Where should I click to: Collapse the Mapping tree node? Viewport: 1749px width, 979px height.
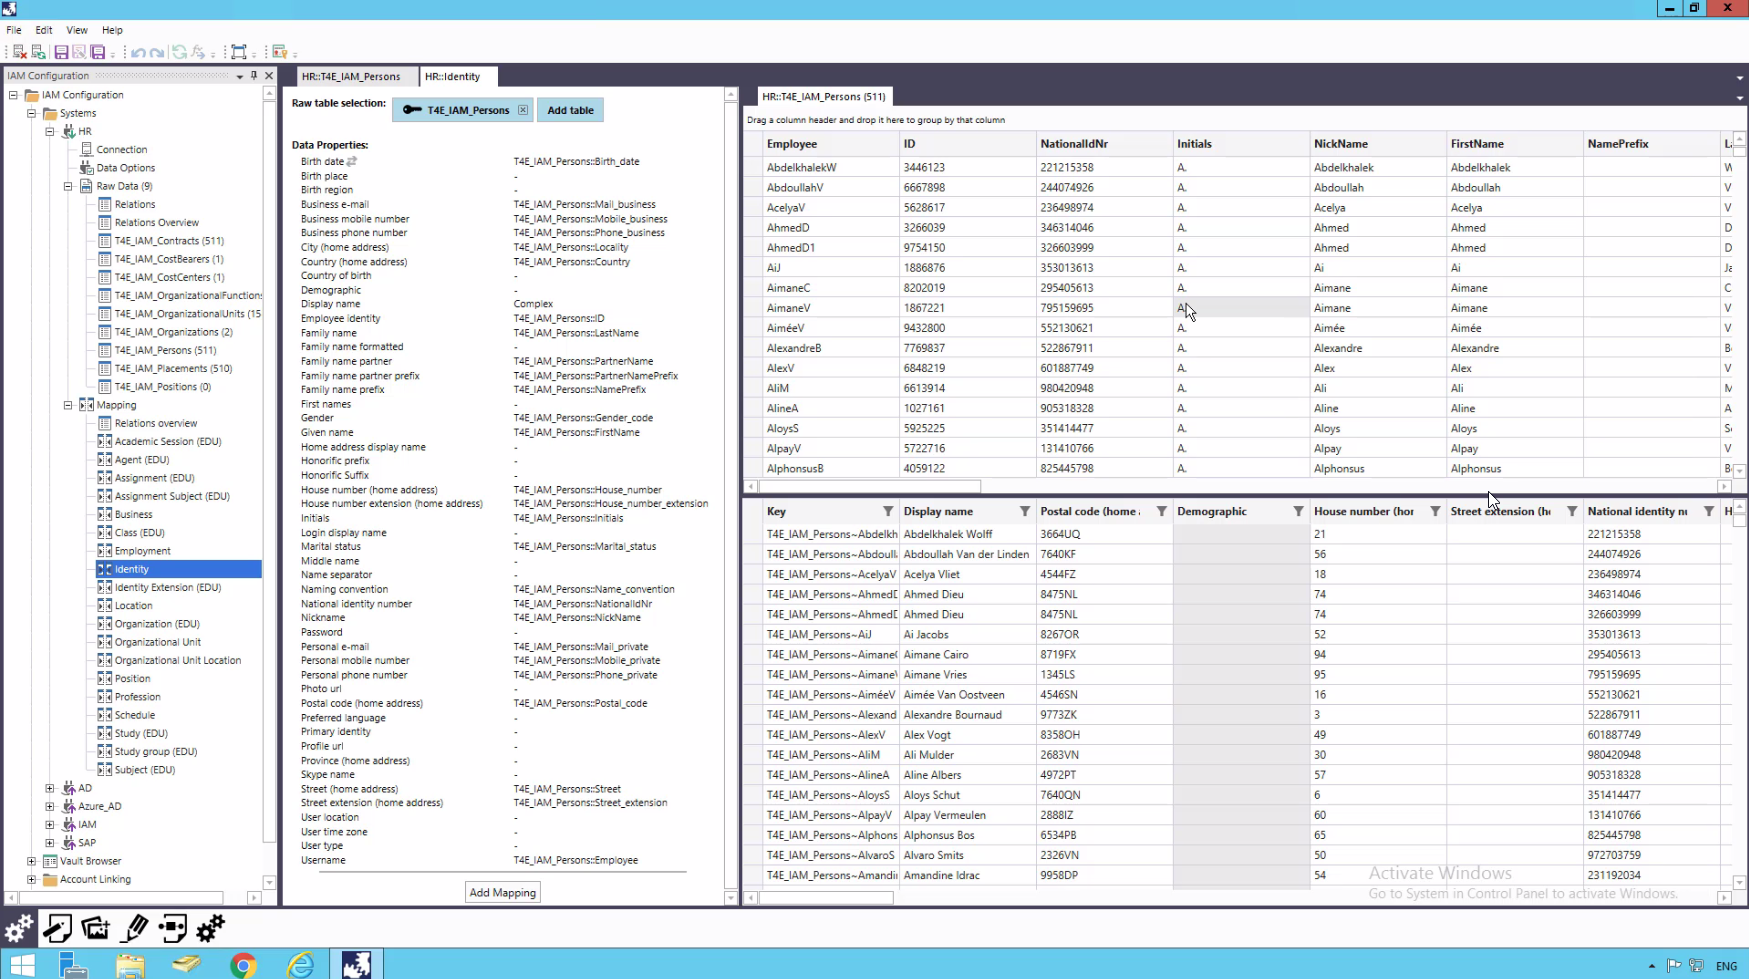(68, 405)
